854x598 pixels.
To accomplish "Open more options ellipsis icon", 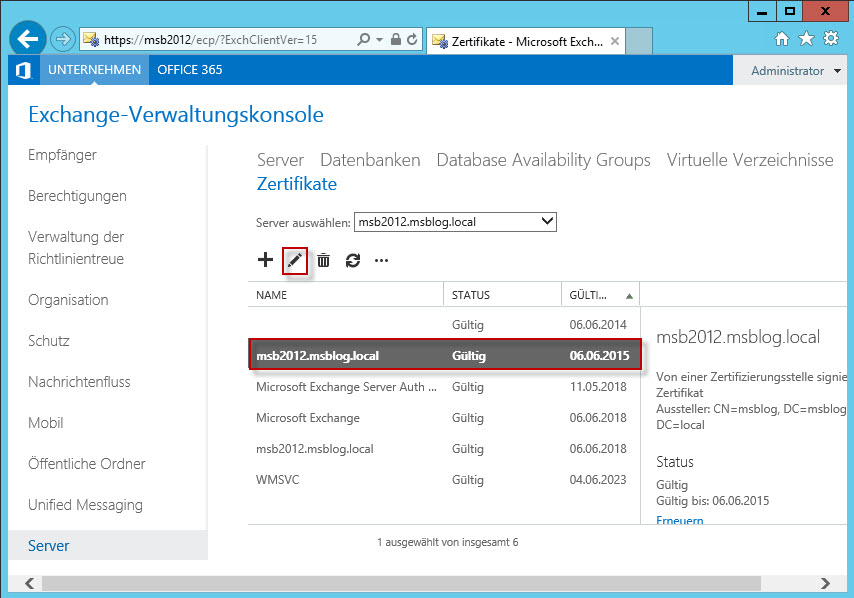I will click(x=381, y=261).
